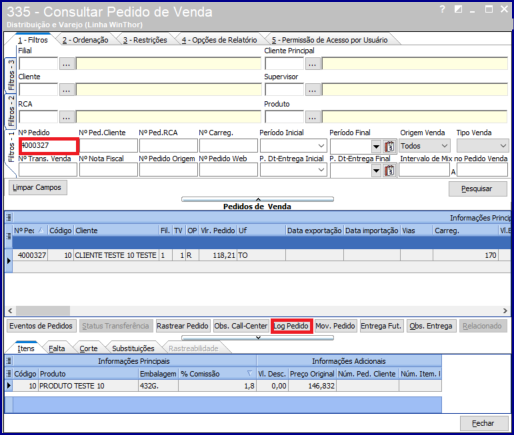Open the Período Final calendar icon
Image resolution: width=514 pixels, height=435 pixels.
389,146
